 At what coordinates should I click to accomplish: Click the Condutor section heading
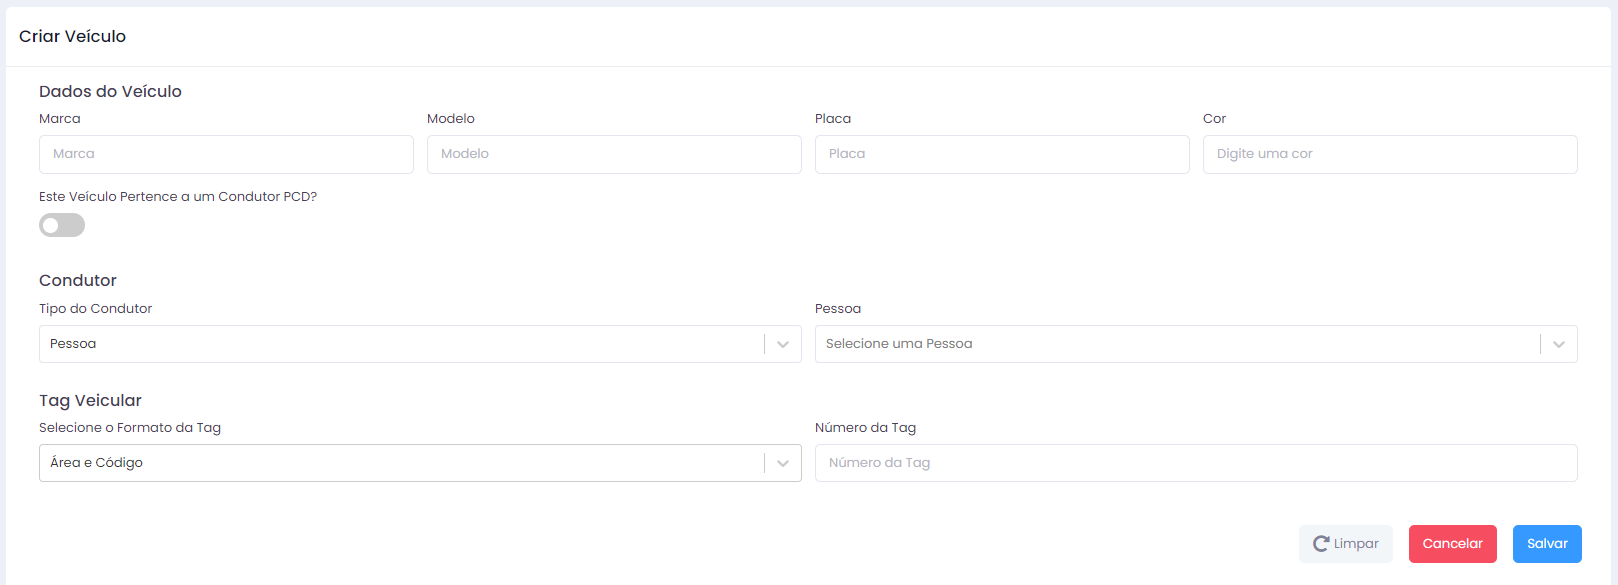pos(78,280)
